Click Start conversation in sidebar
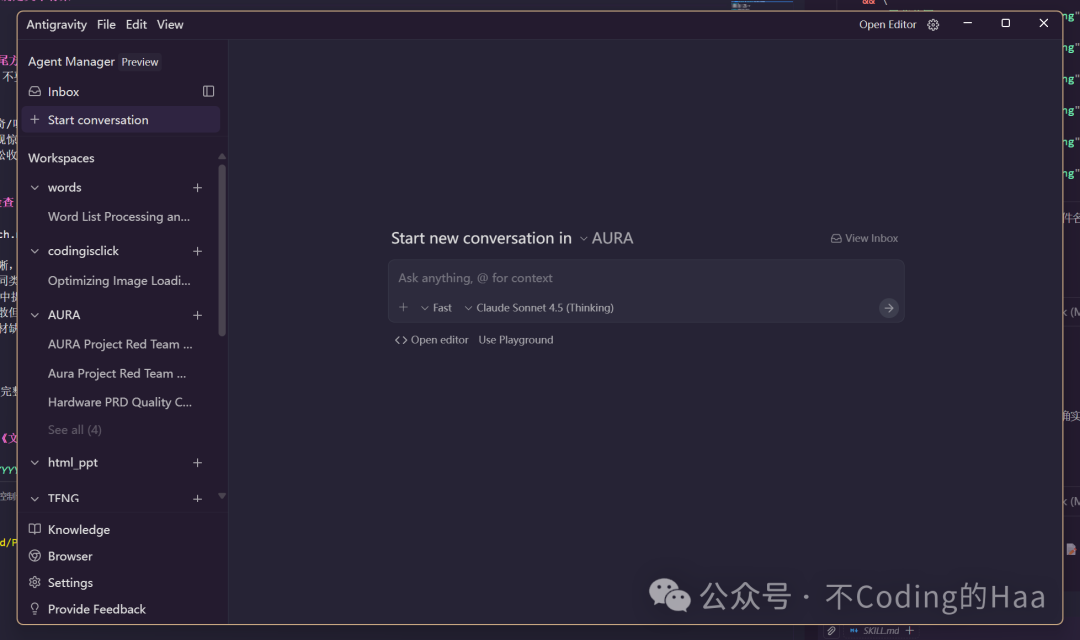 click(121, 120)
